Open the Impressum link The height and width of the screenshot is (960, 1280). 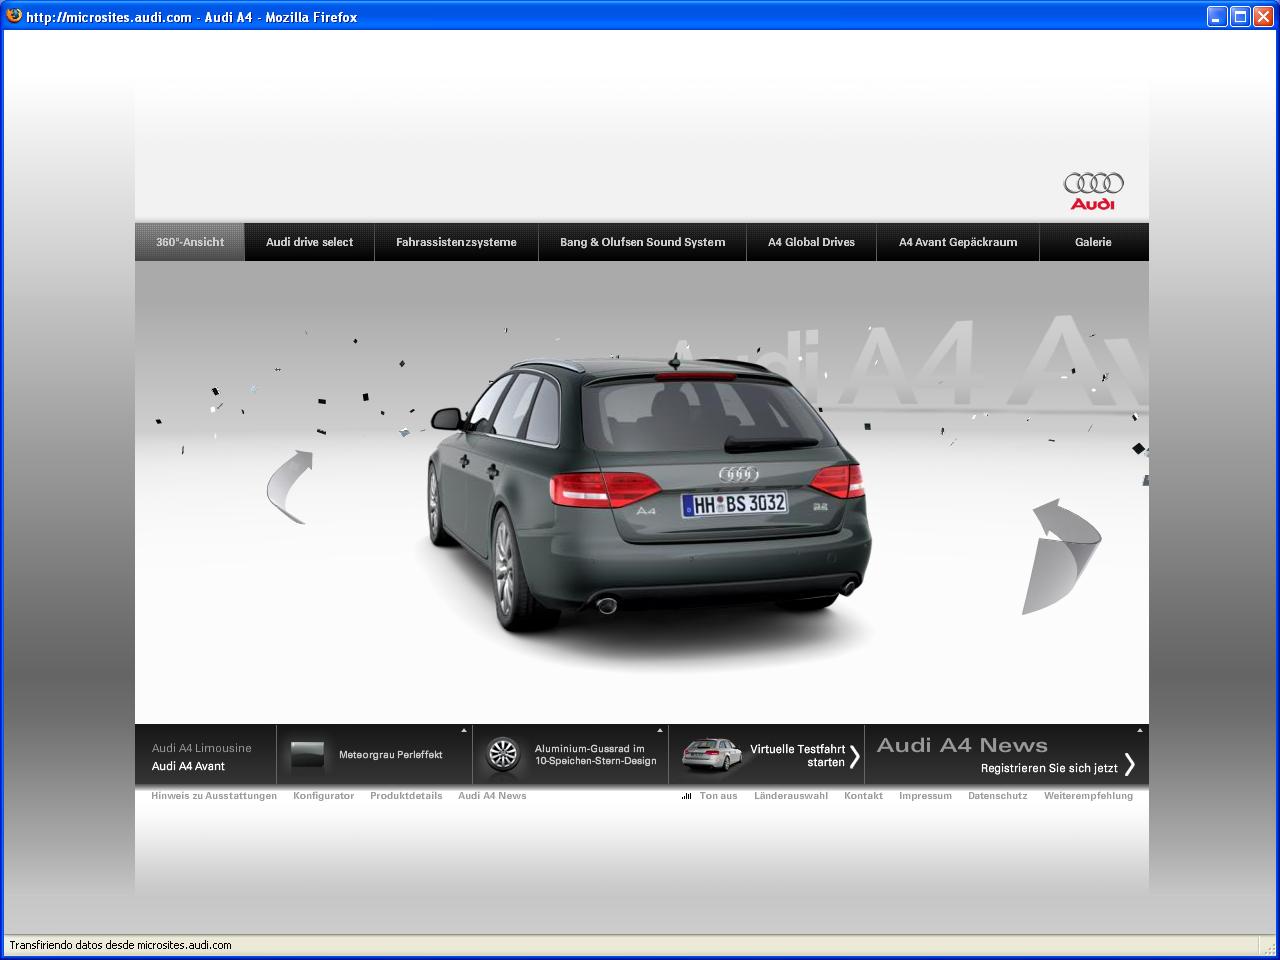(925, 796)
